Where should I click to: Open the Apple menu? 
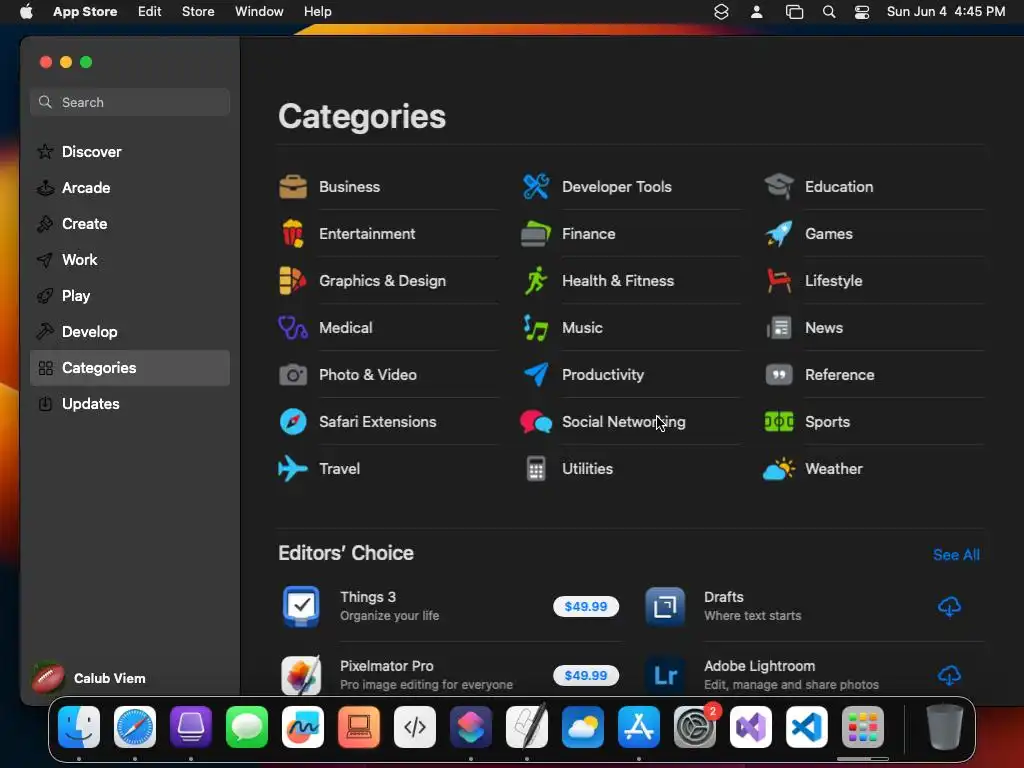pyautogui.click(x=26, y=11)
